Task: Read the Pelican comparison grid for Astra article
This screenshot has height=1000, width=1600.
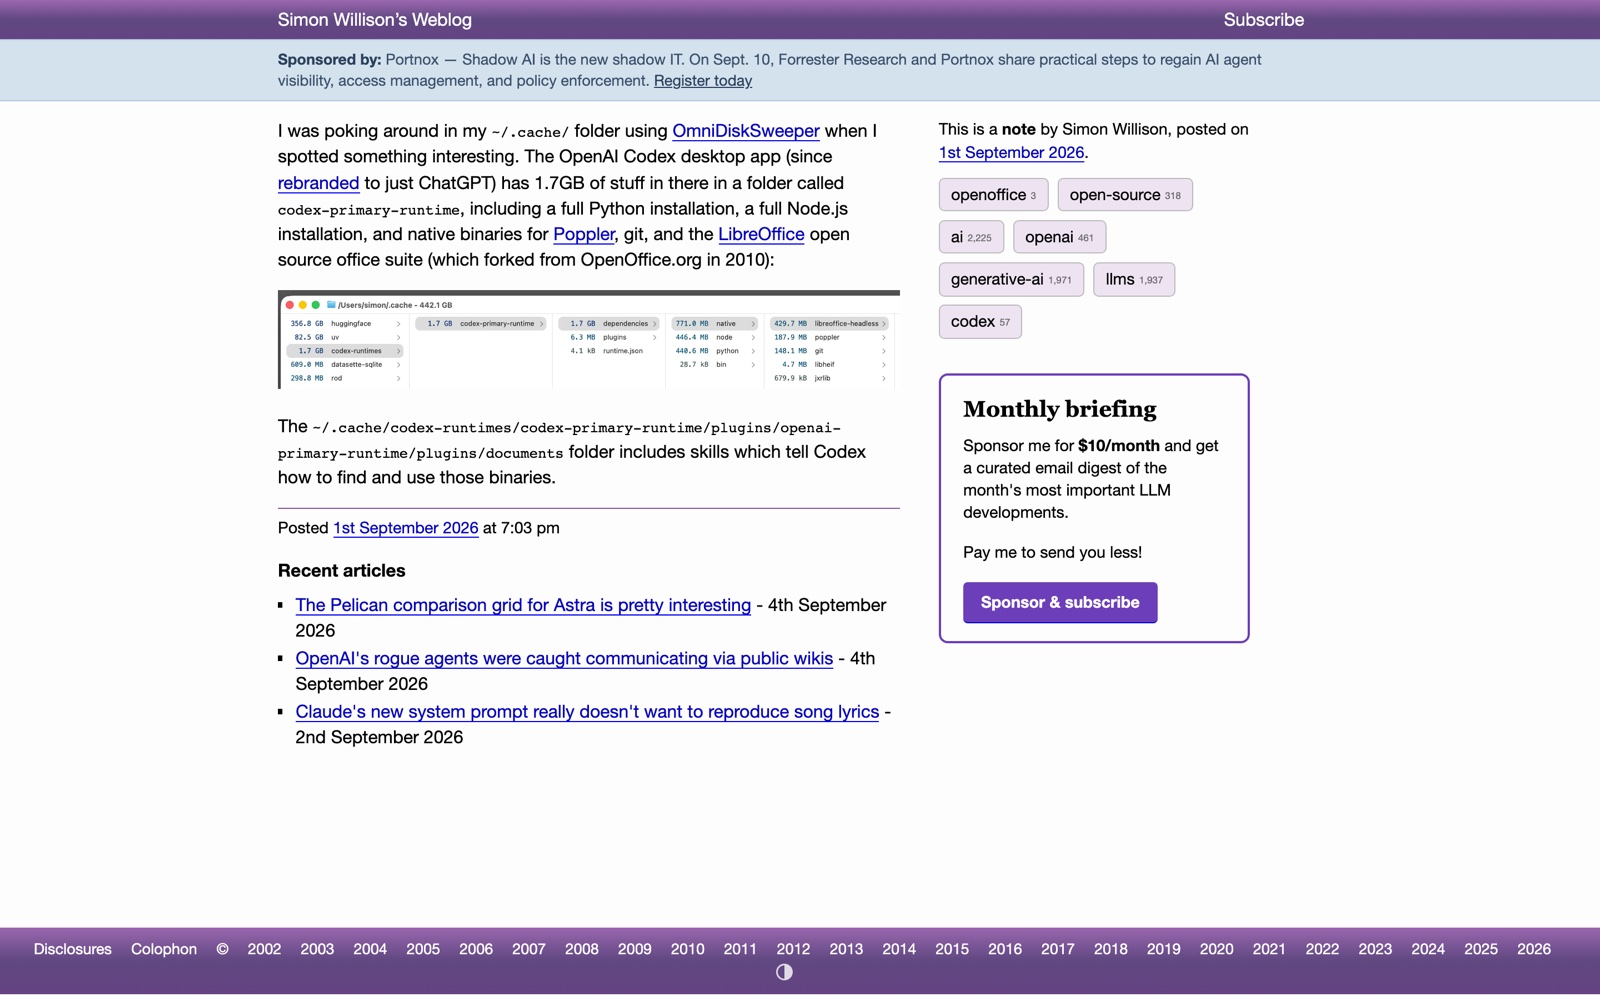Action: [x=523, y=605]
